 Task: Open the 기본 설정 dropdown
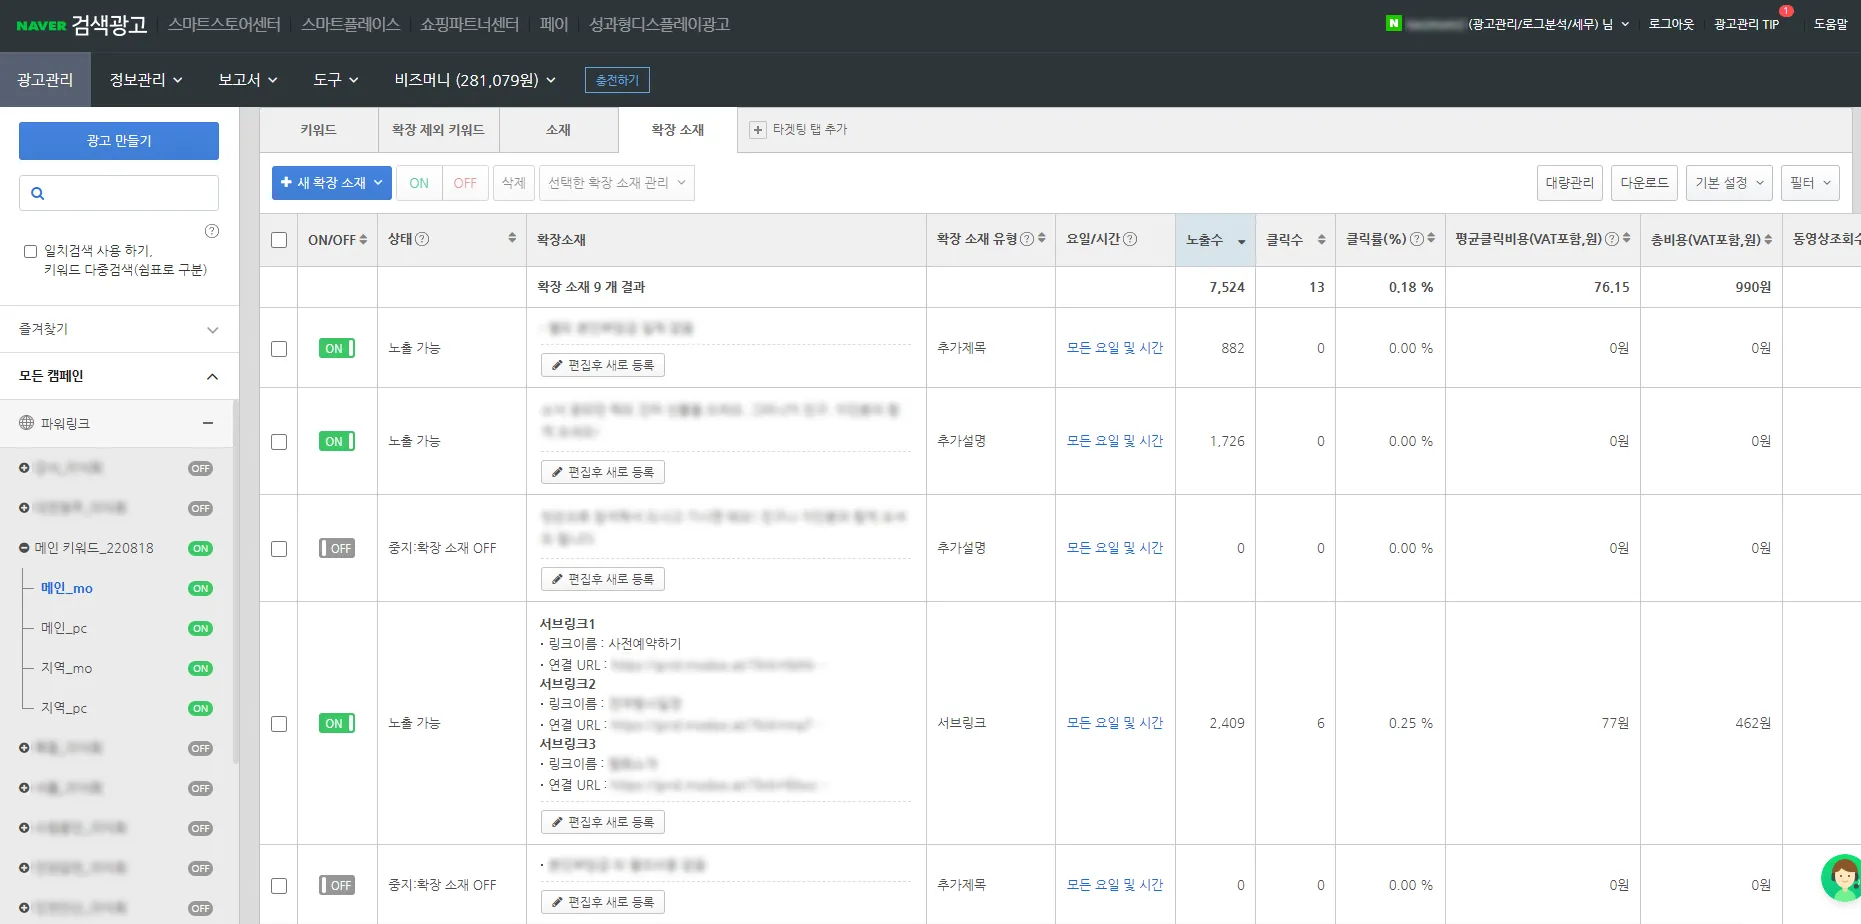(x=1729, y=183)
